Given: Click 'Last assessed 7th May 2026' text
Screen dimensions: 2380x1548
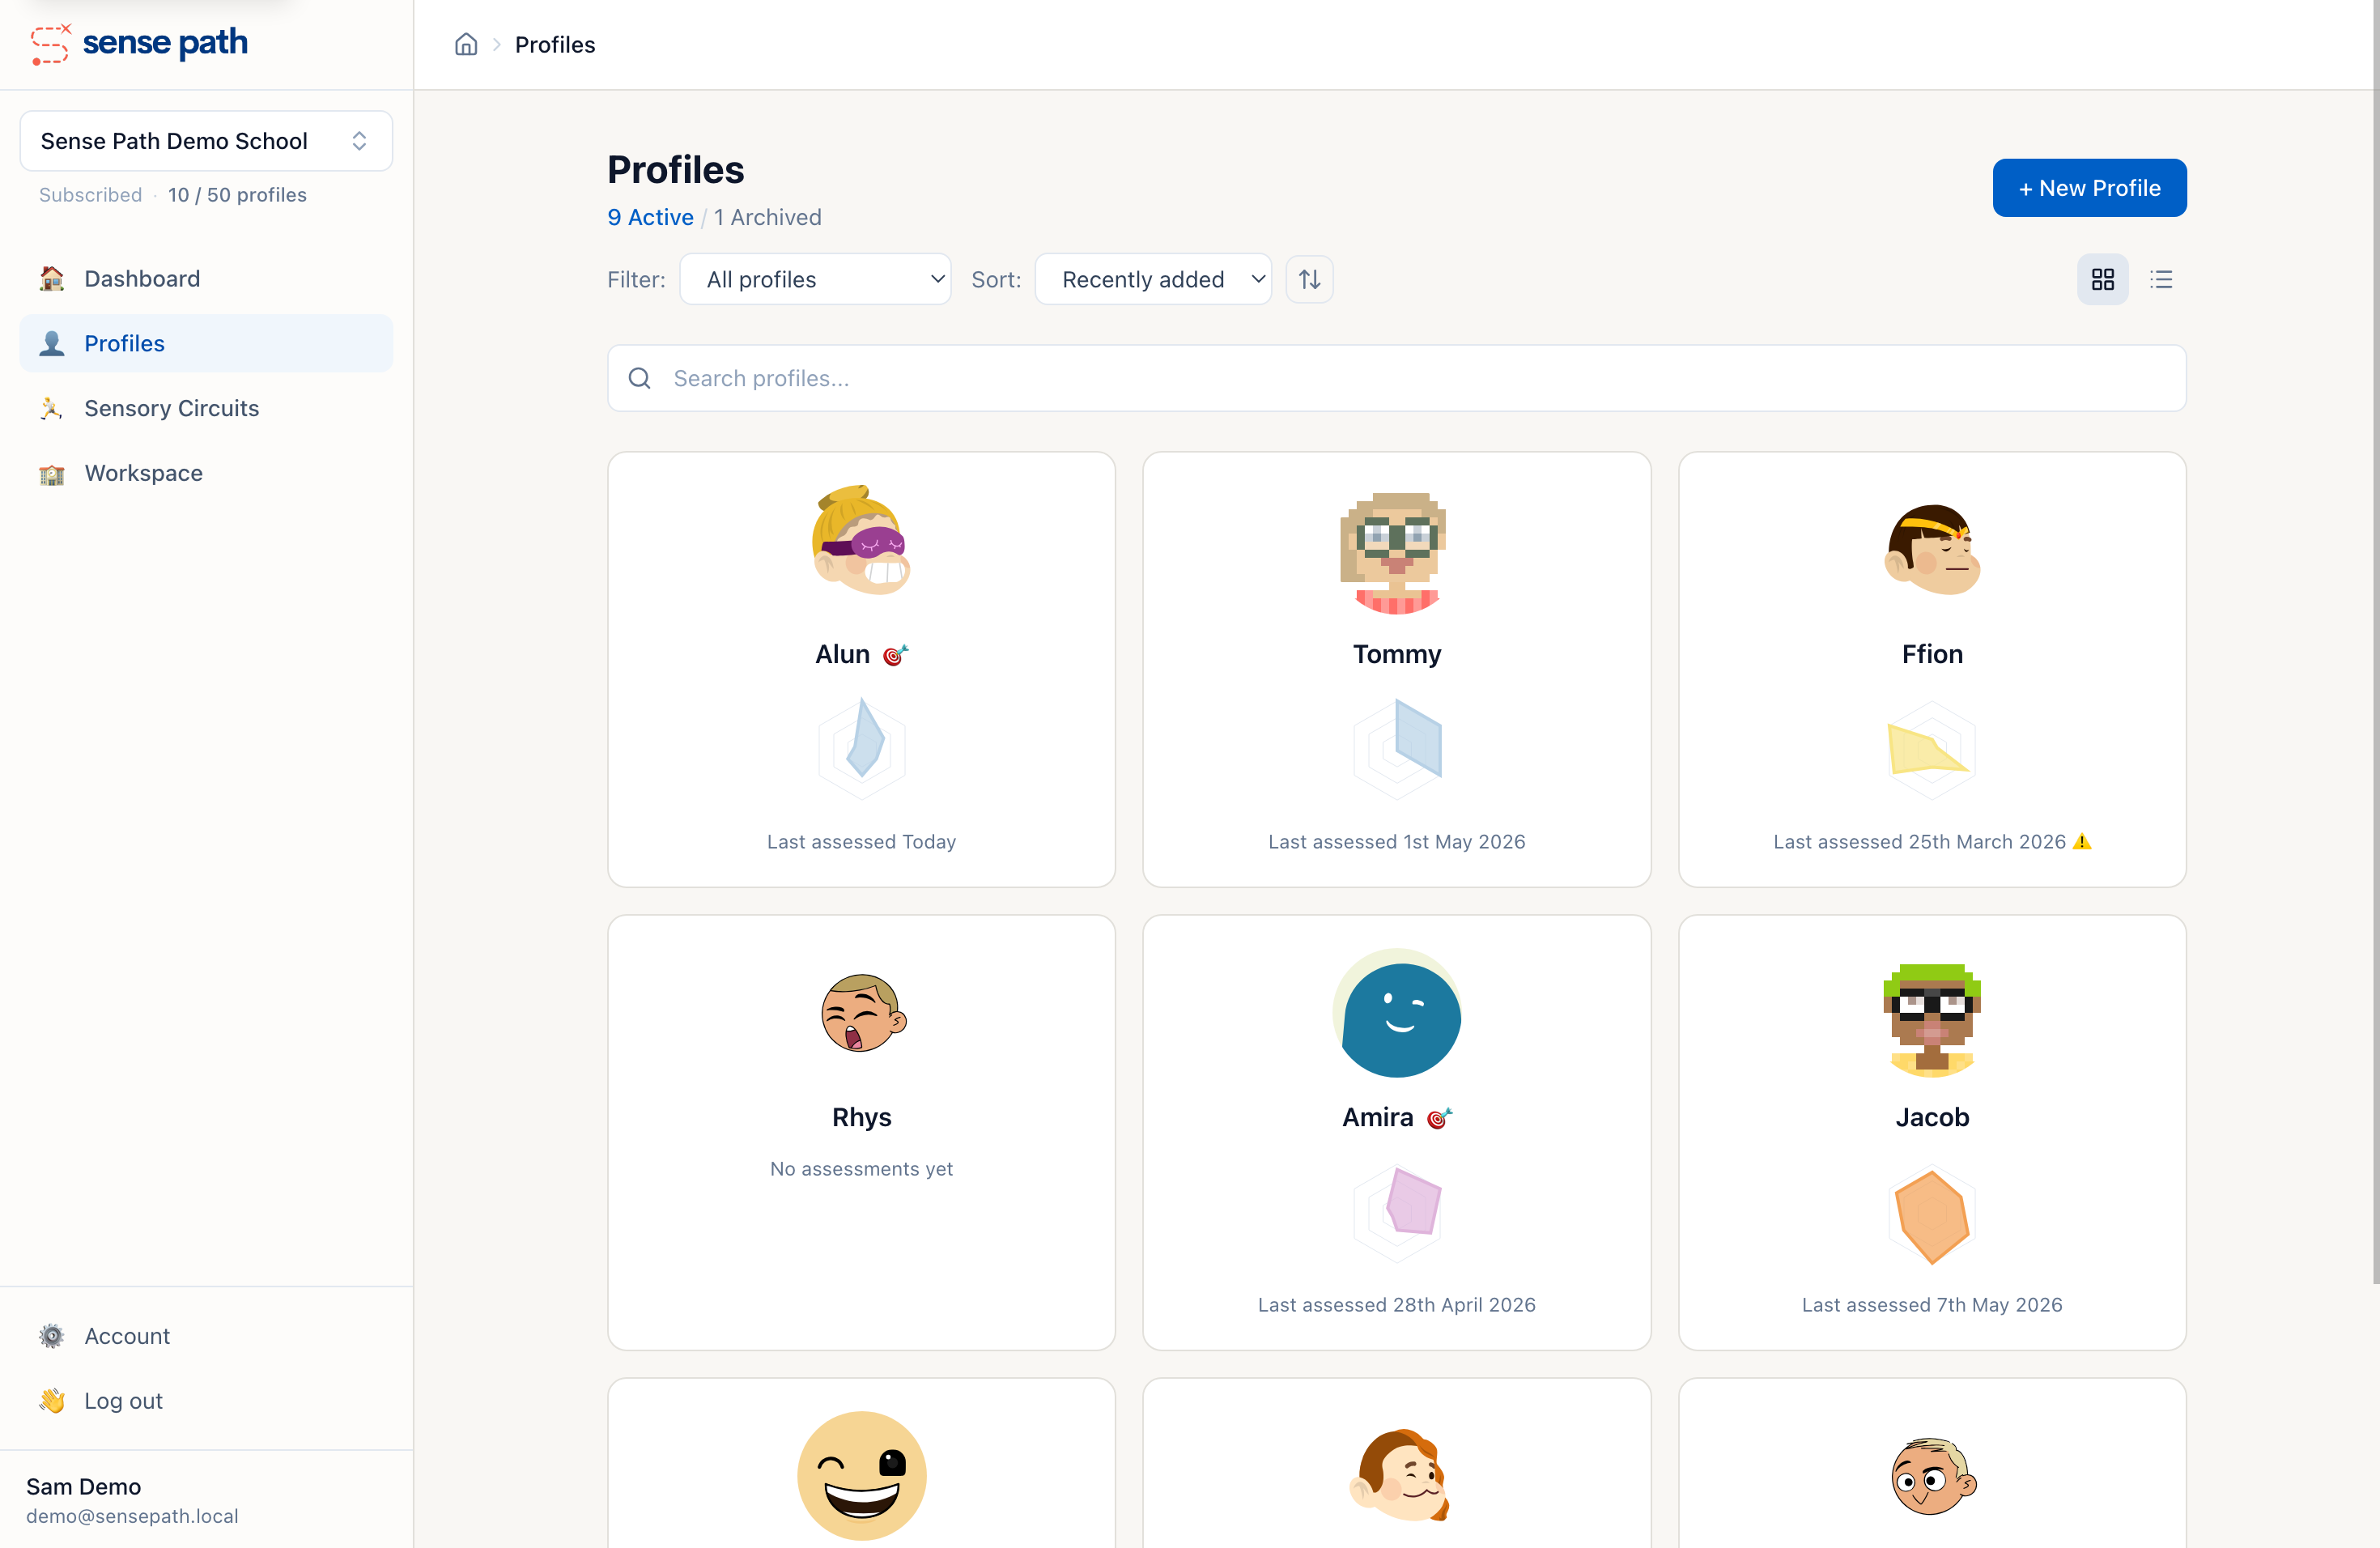Looking at the screenshot, I should pyautogui.click(x=1932, y=1304).
